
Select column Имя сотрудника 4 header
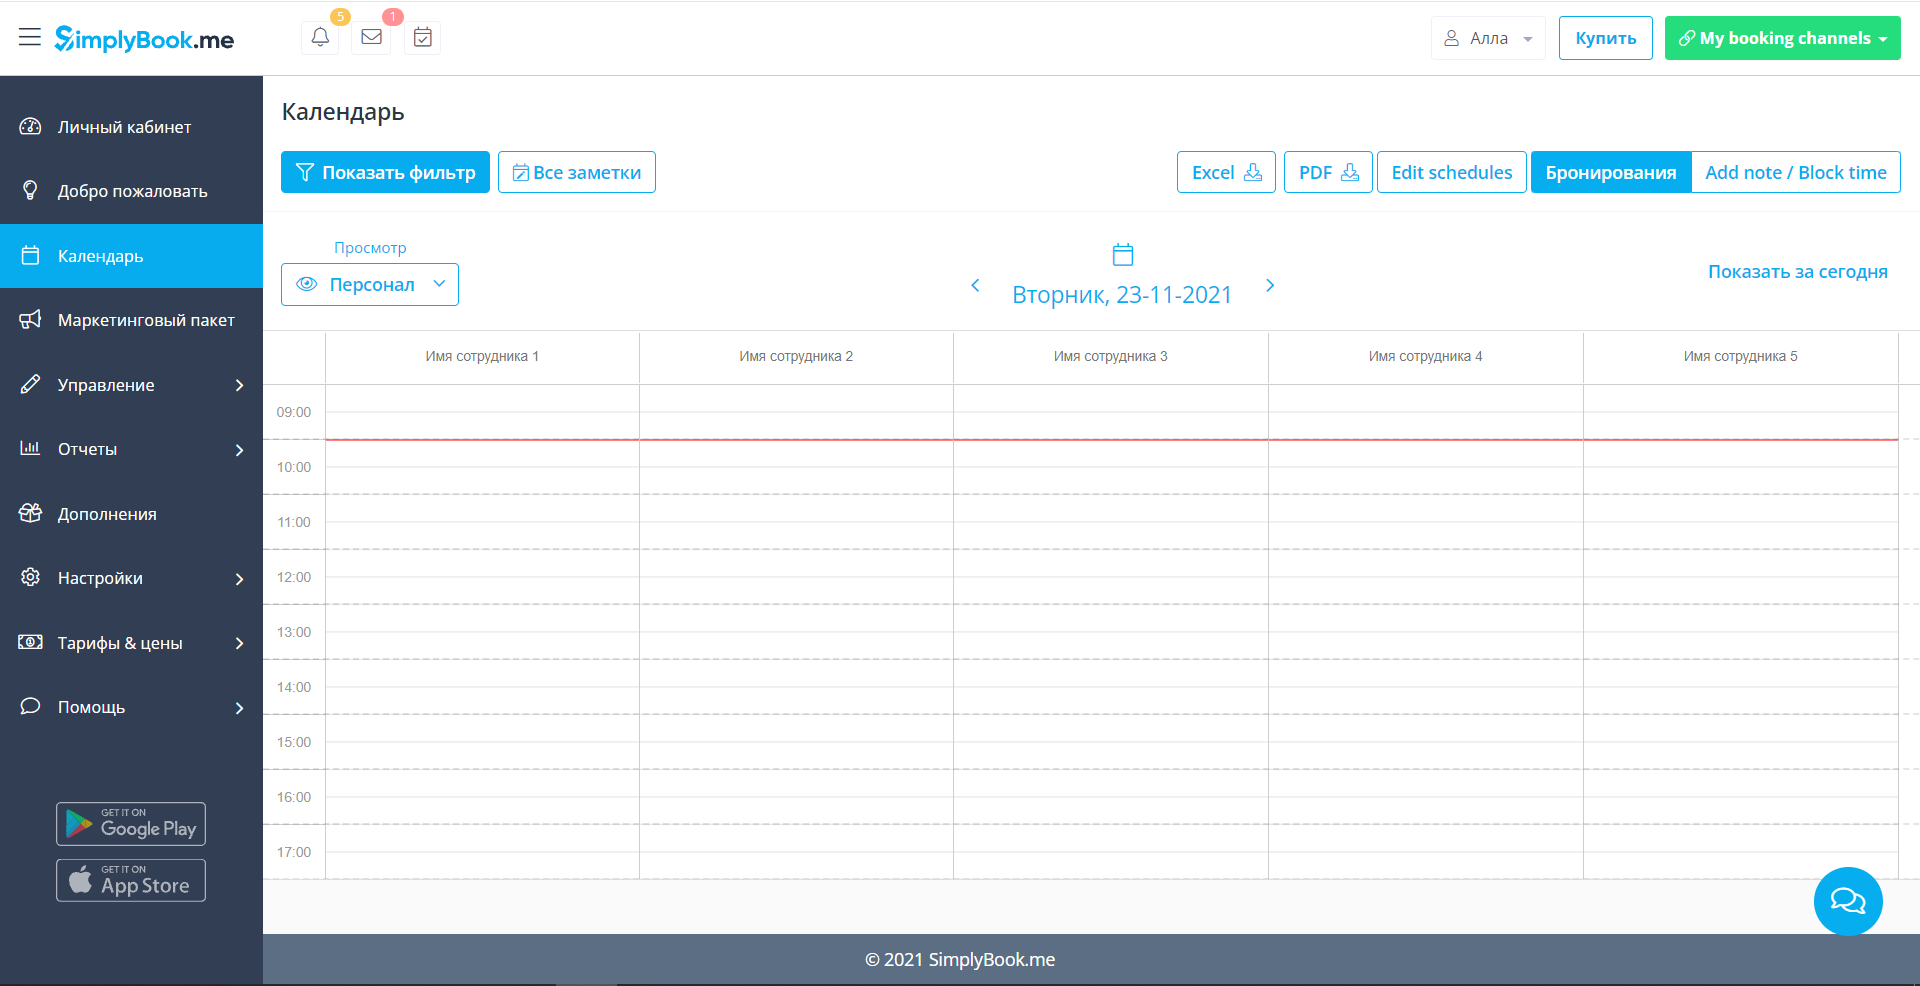point(1426,356)
